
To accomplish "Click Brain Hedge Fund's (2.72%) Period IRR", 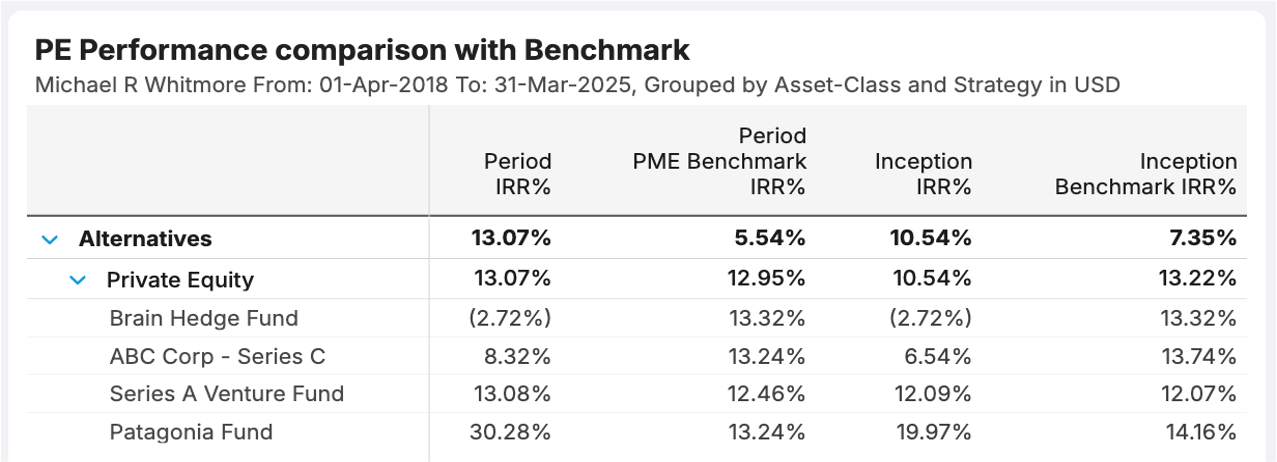I will pos(510,318).
